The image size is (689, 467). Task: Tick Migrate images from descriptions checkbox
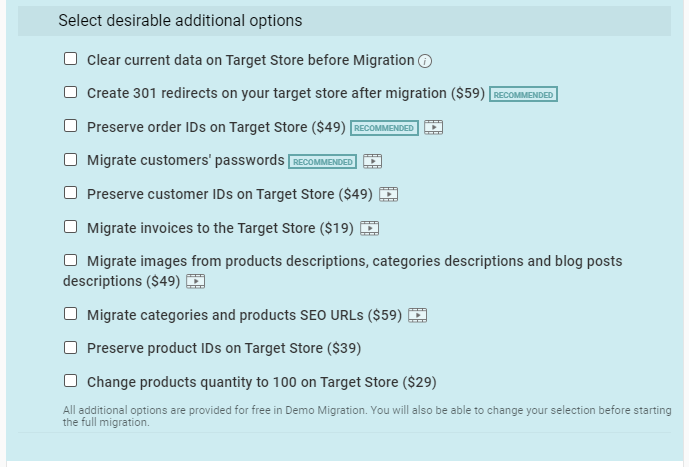pos(70,260)
